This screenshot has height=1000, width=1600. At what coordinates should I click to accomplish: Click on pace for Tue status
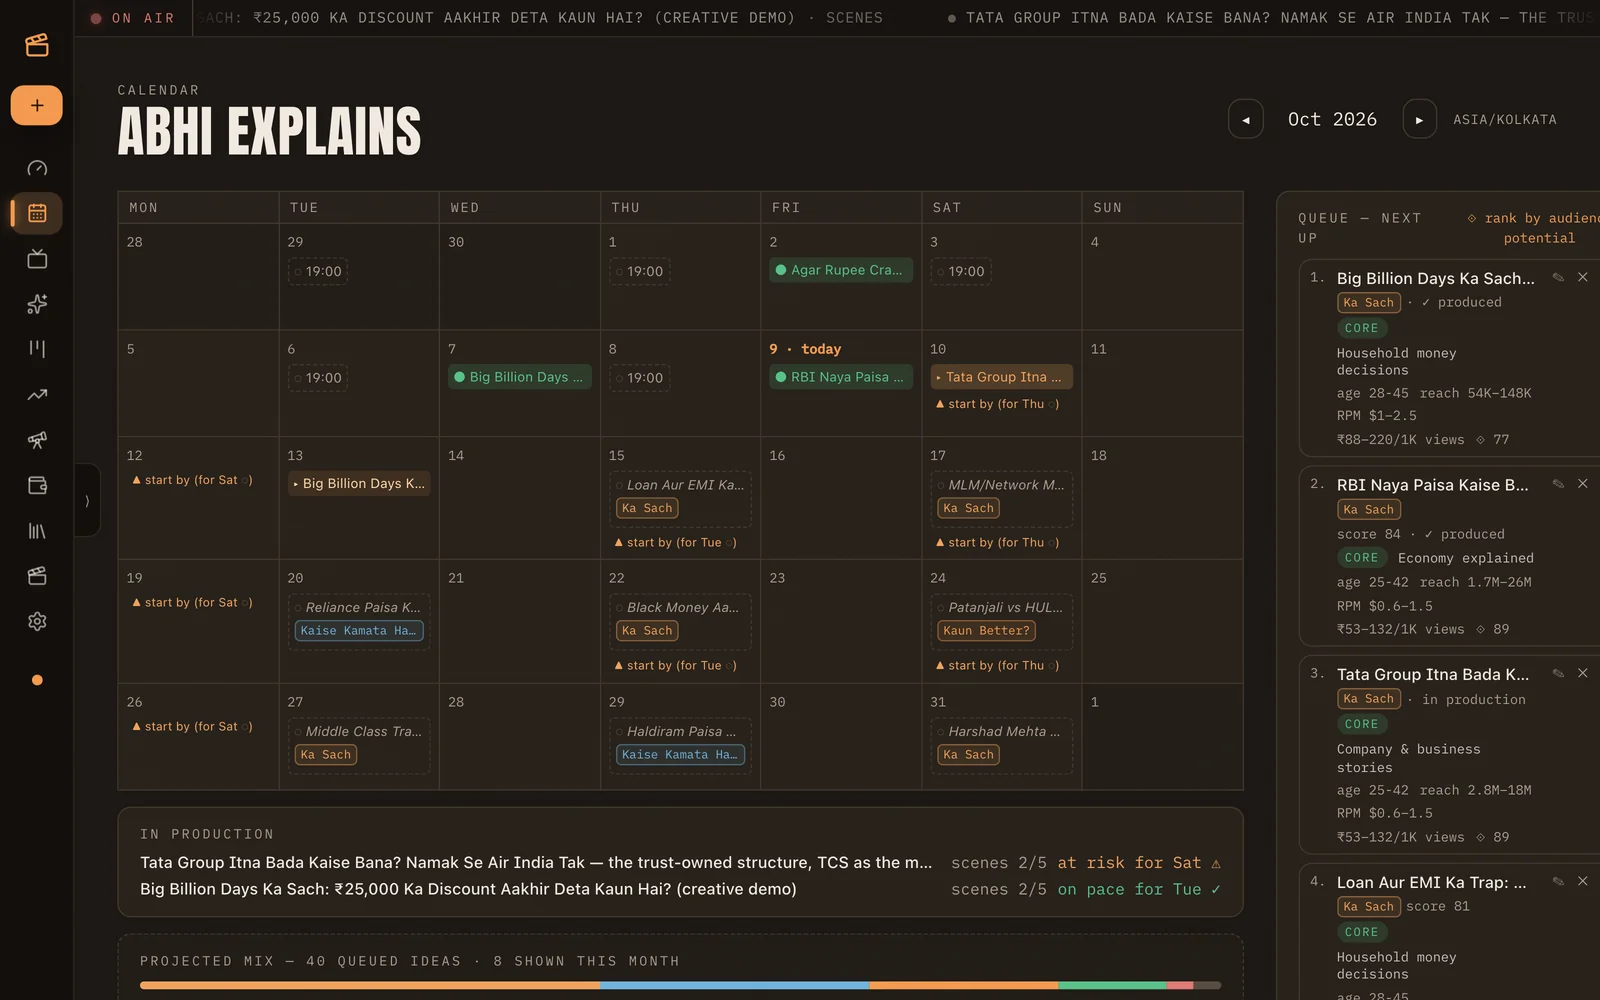(x=1139, y=889)
